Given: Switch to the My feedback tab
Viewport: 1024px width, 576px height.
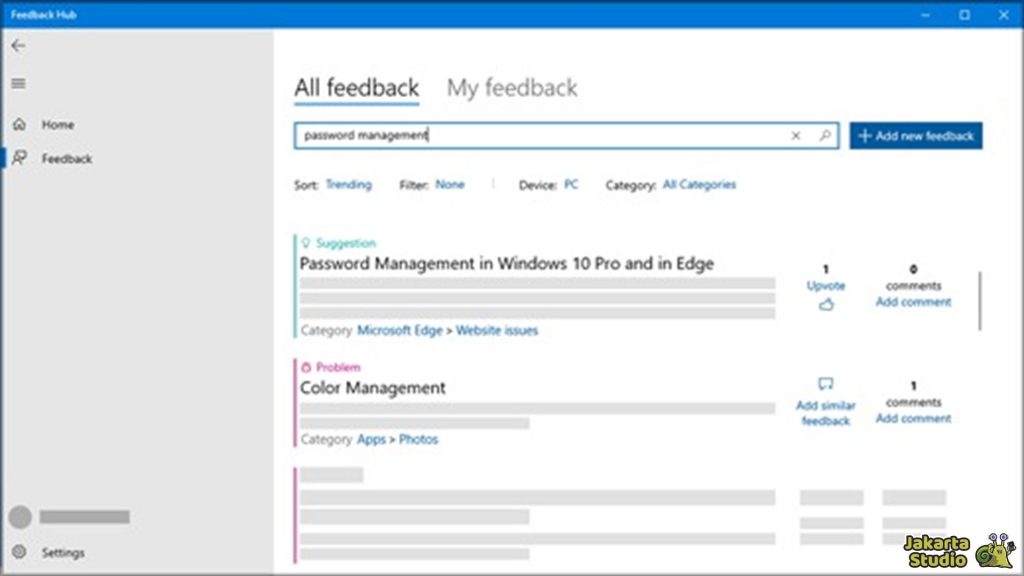Looking at the screenshot, I should tap(512, 88).
